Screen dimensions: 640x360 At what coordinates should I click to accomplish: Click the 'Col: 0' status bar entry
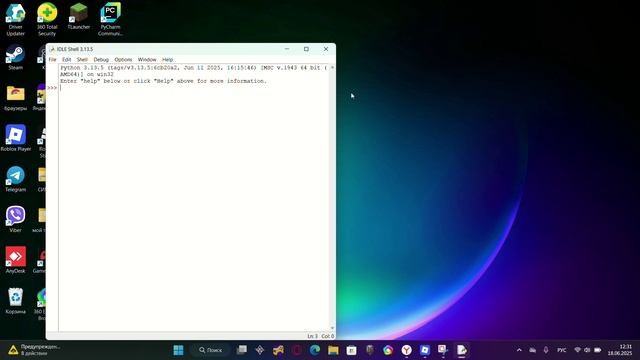(x=327, y=336)
